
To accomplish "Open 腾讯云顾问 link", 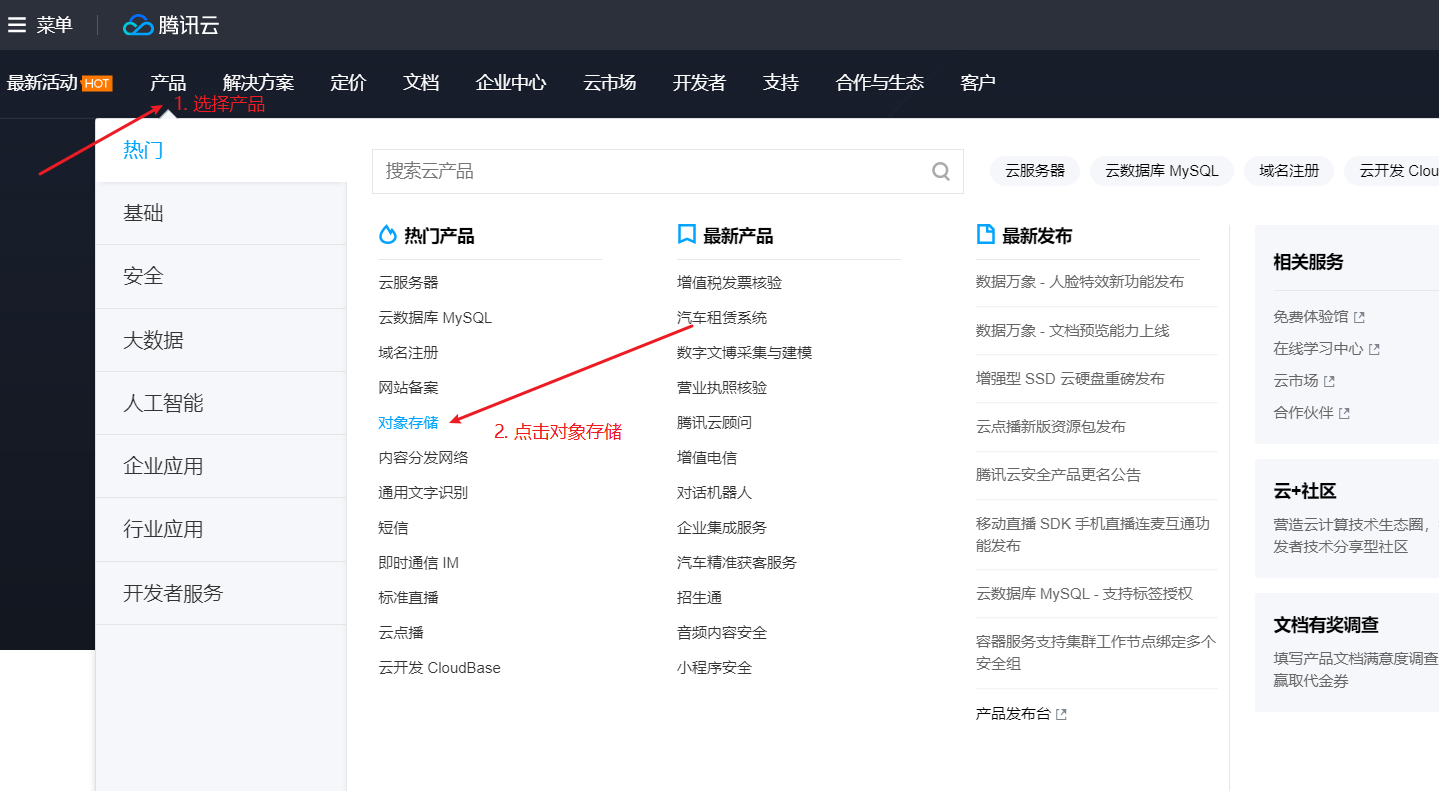I will [x=714, y=423].
